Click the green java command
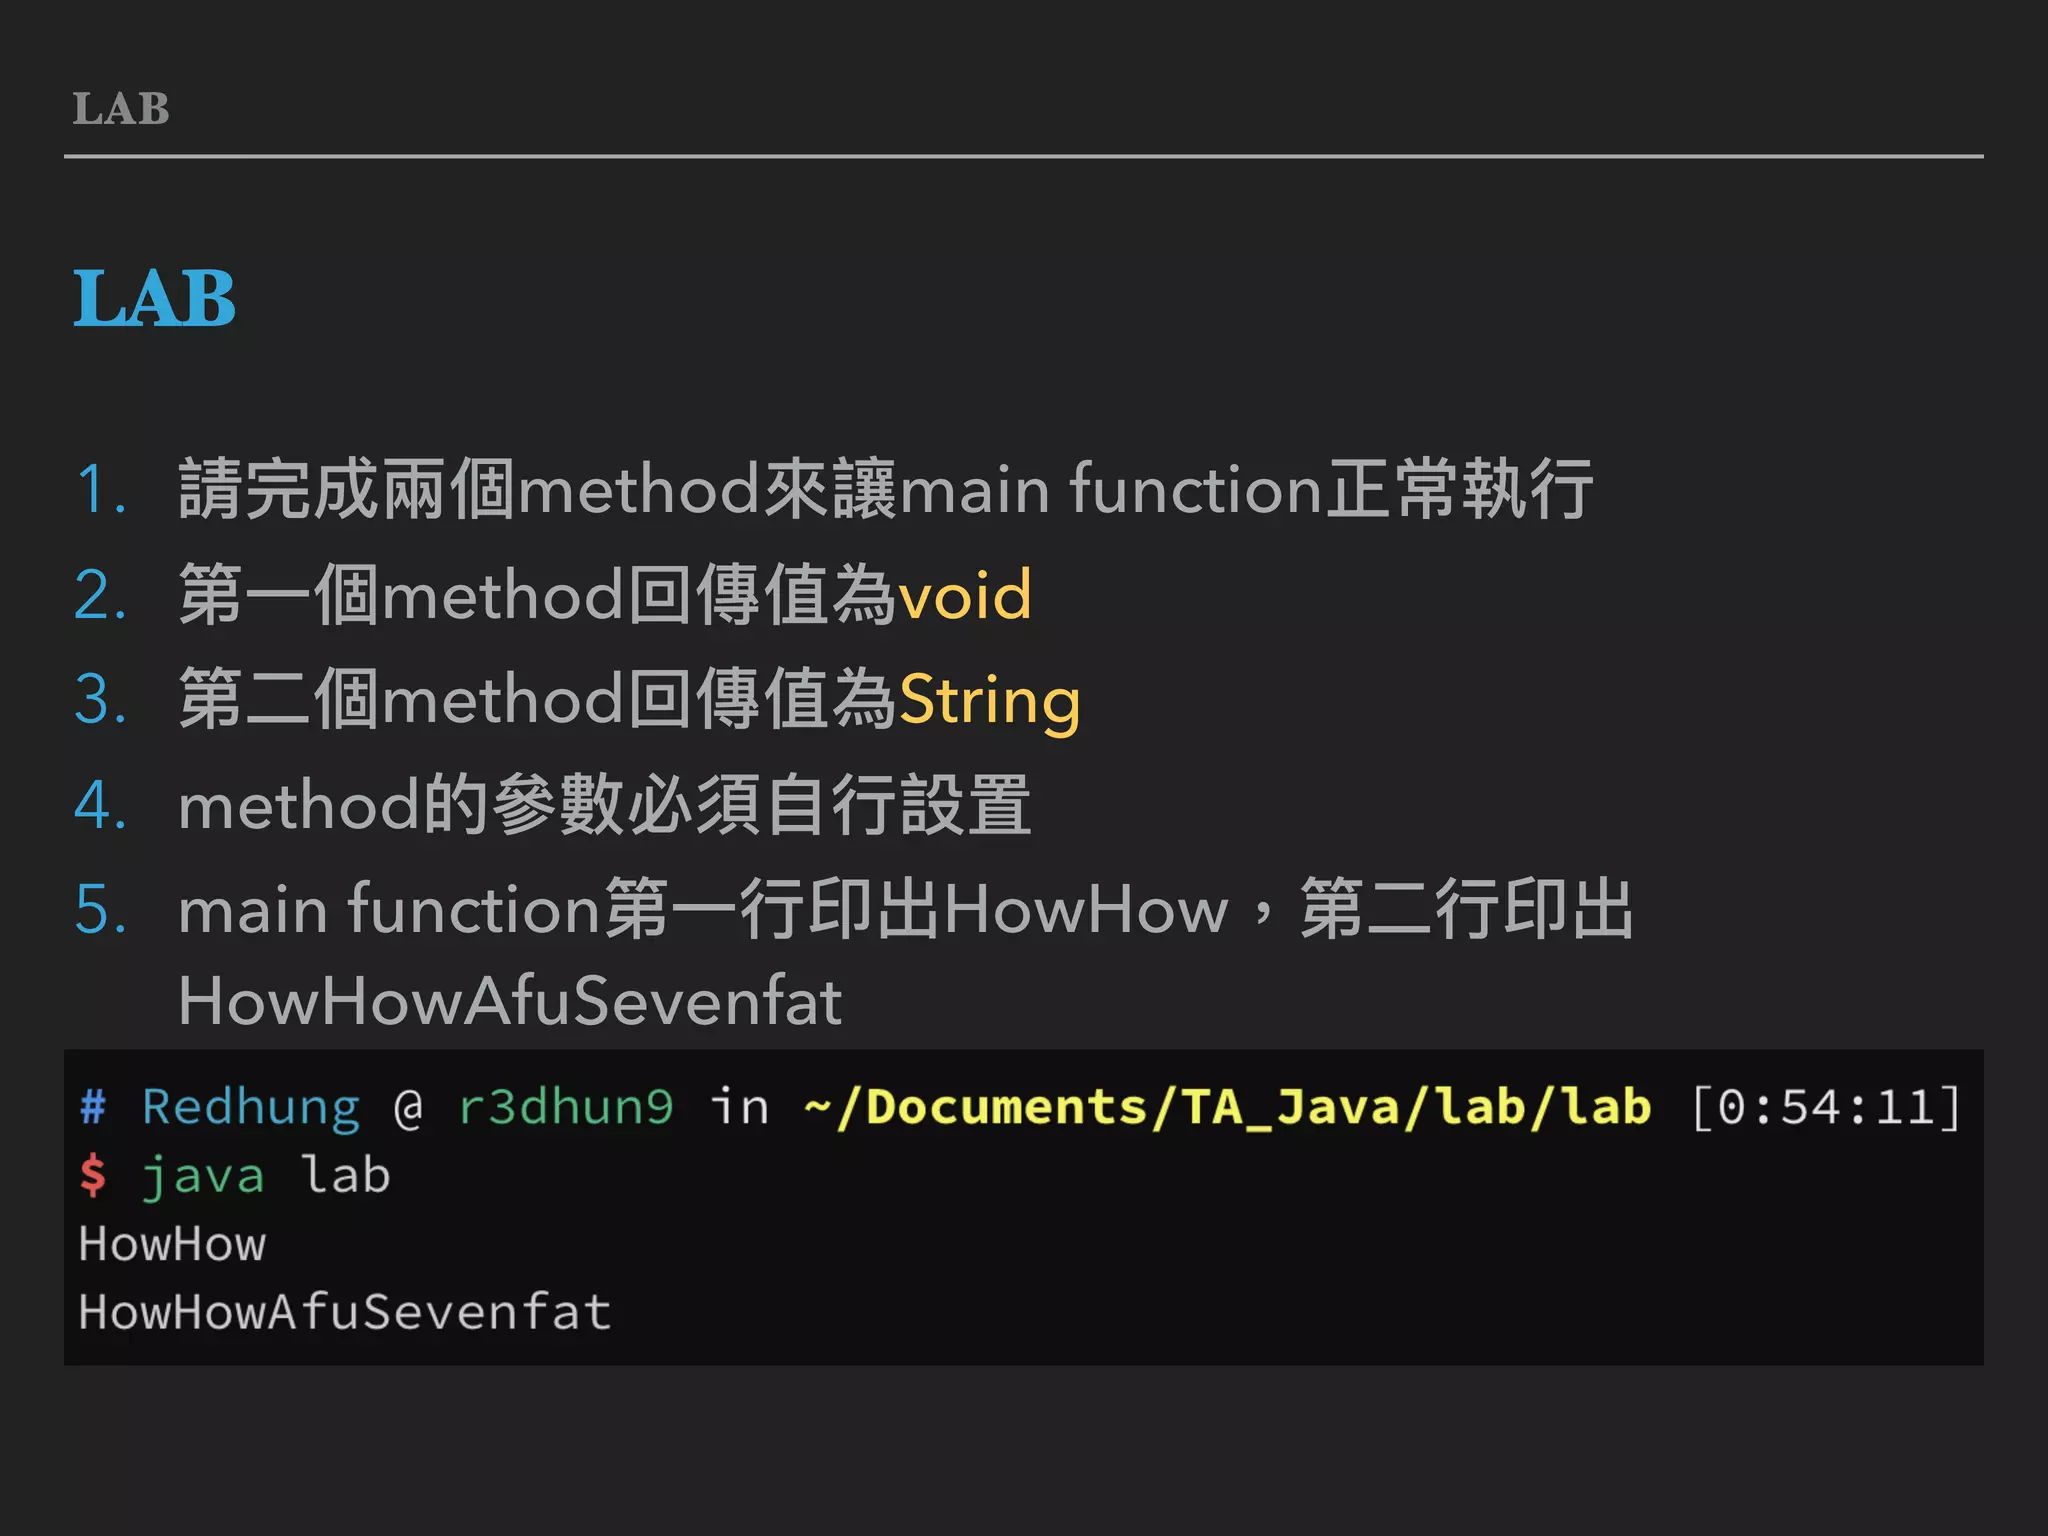Viewport: 2048px width, 1536px height. (x=204, y=1176)
